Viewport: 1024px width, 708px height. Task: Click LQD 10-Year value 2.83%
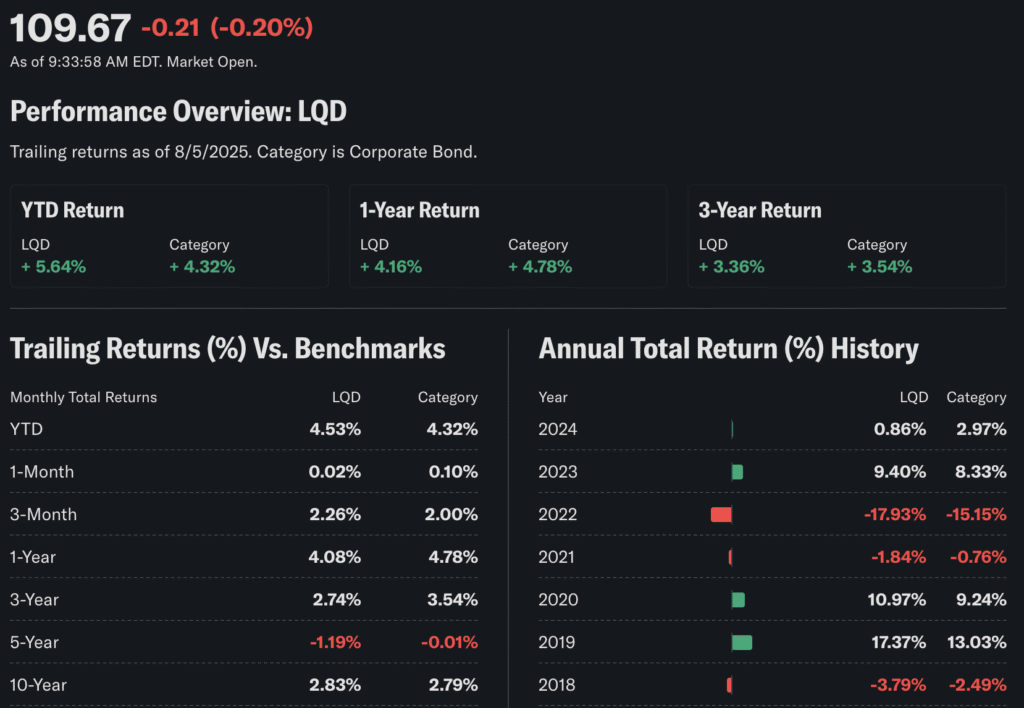click(x=335, y=685)
